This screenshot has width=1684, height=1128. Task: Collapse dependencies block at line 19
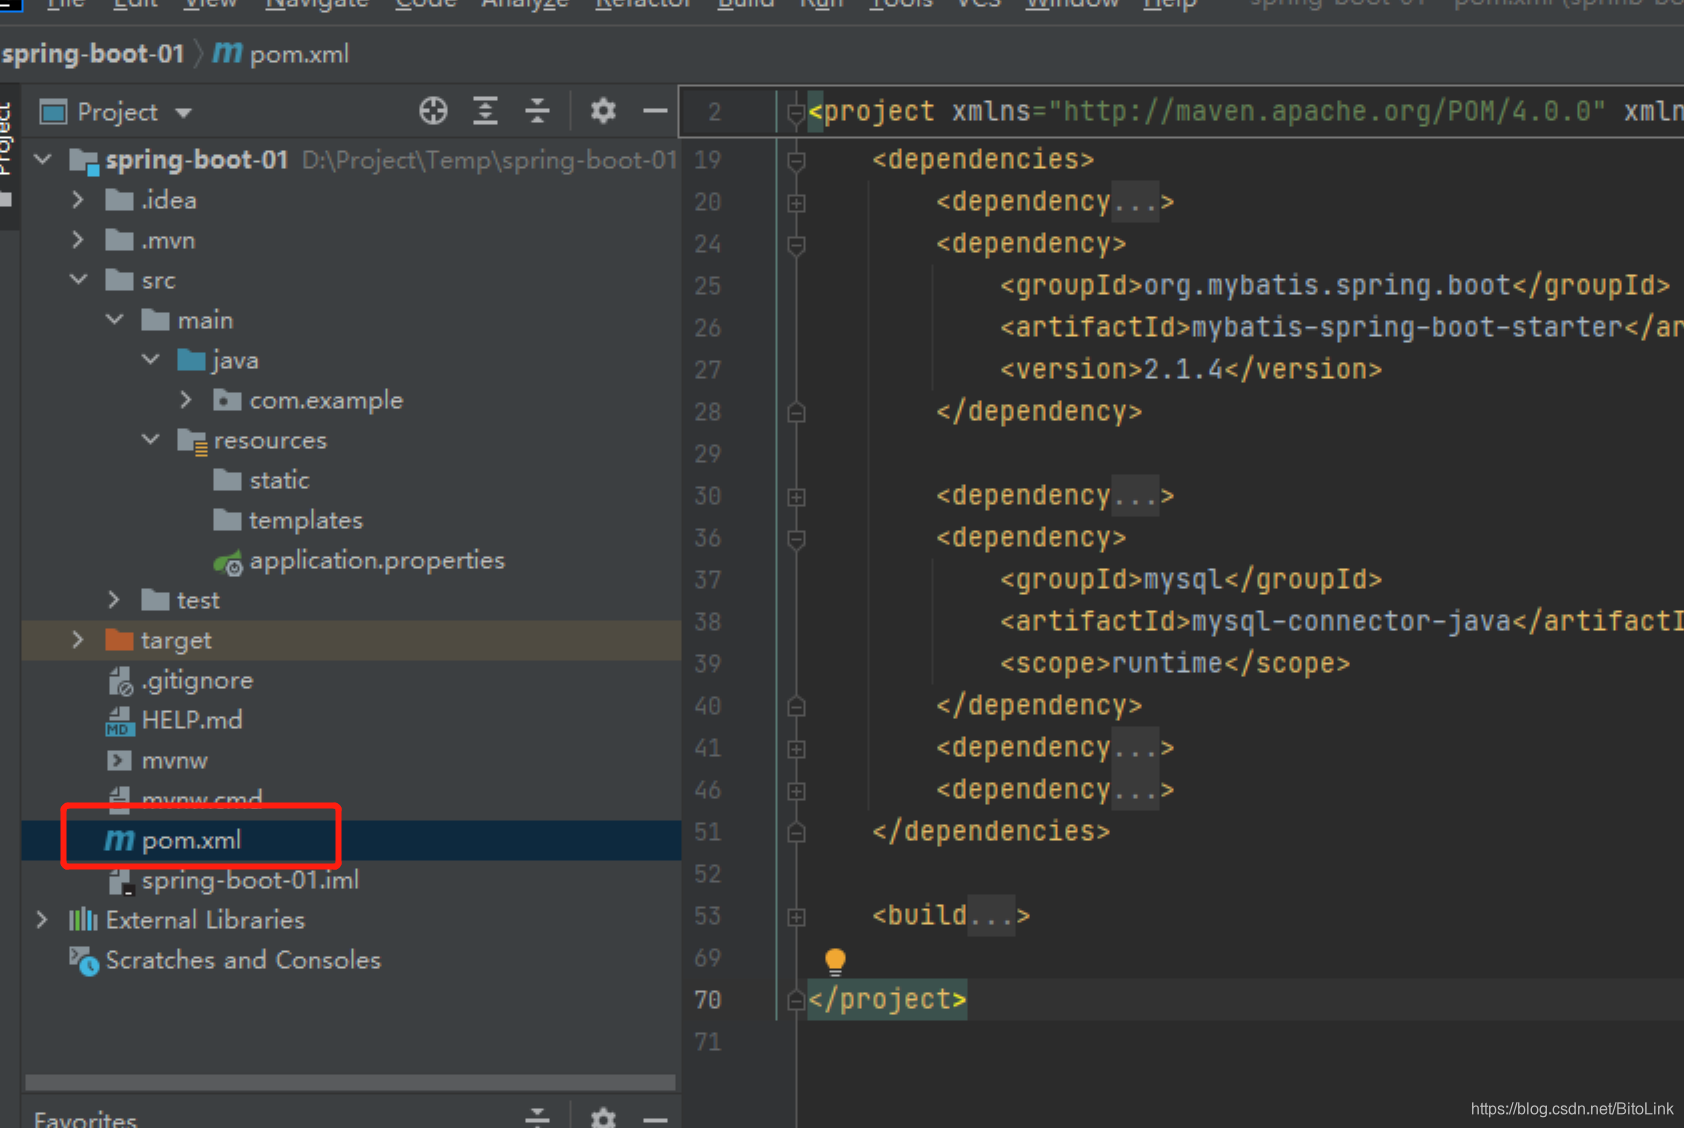click(796, 160)
